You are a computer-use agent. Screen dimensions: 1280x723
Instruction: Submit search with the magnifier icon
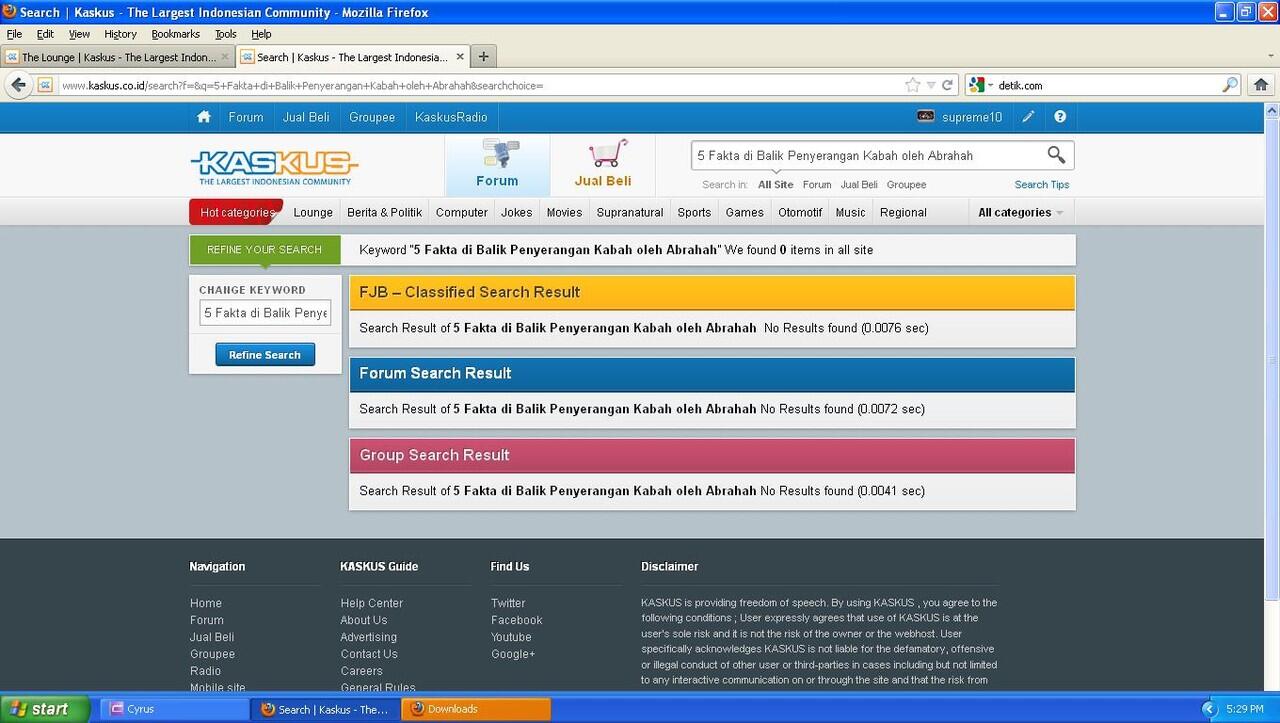1056,155
